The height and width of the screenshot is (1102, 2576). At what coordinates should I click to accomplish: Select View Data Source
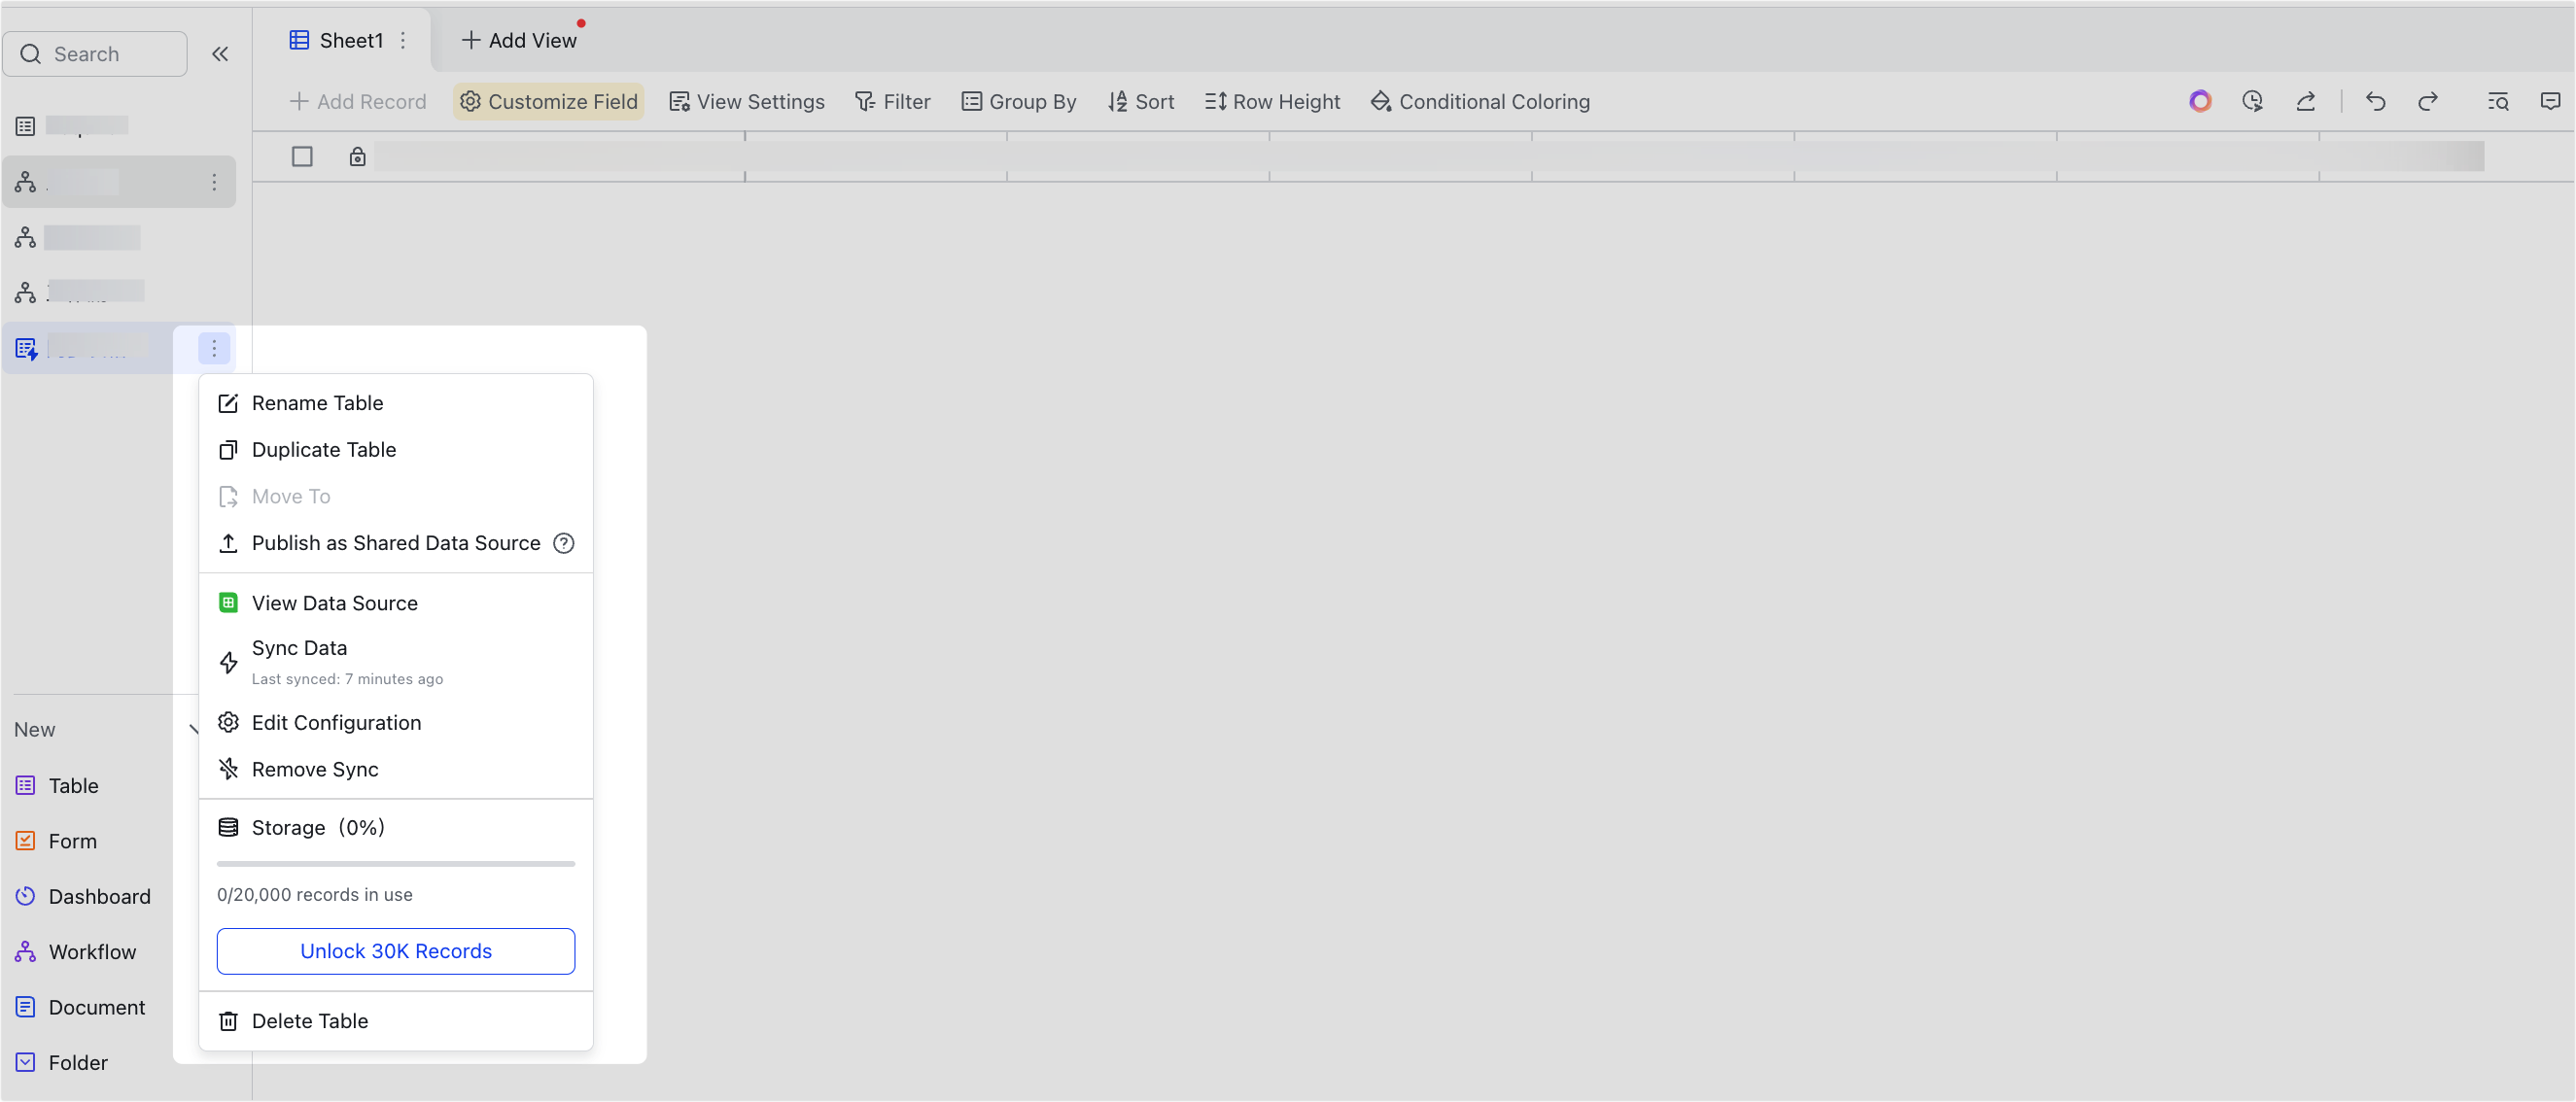396,603
